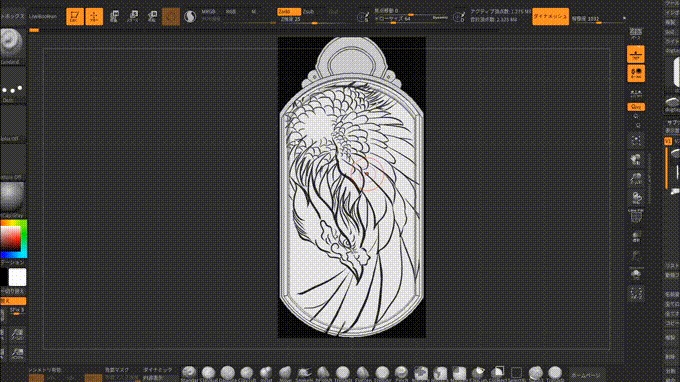Click the Gizmo 3D icon
Viewport: 680px width, 382px height.
pos(171,16)
